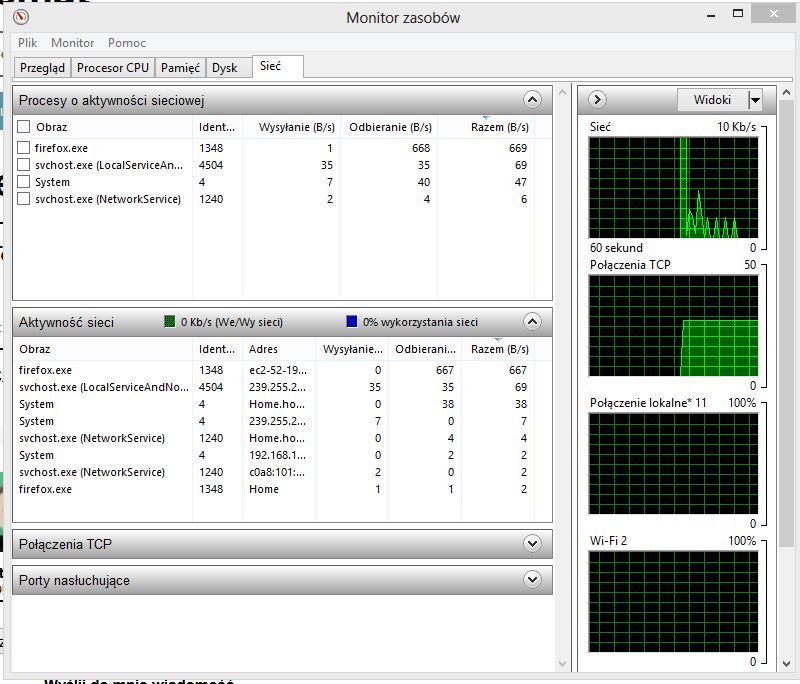Image resolution: width=800 pixels, height=684 pixels.
Task: Click the Resource Monitor app icon in title bar
Action: 22,17
